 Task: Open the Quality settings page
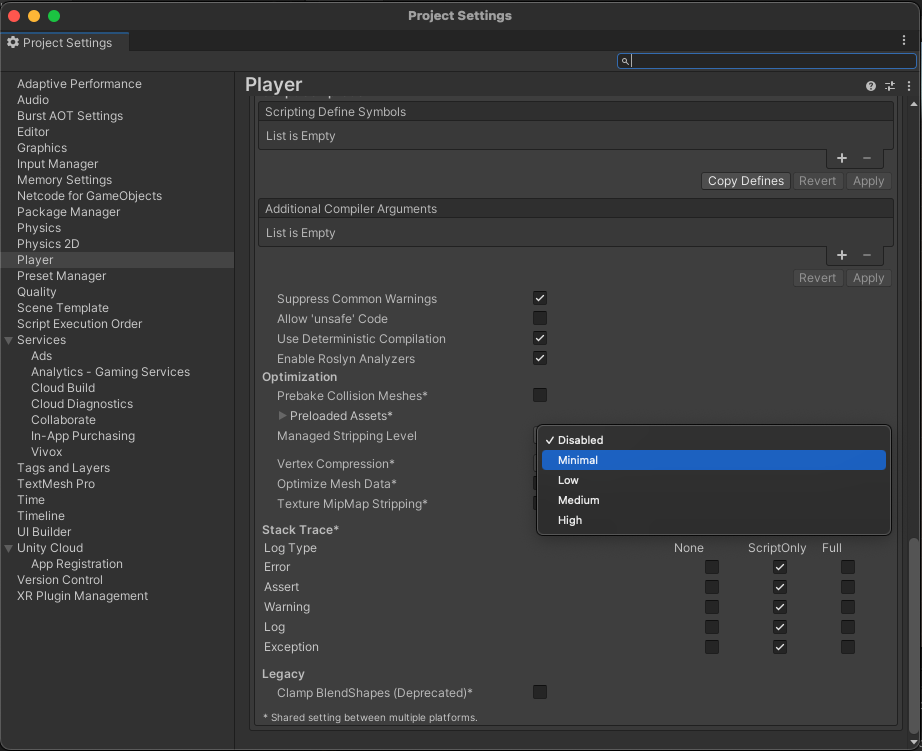(x=35, y=291)
